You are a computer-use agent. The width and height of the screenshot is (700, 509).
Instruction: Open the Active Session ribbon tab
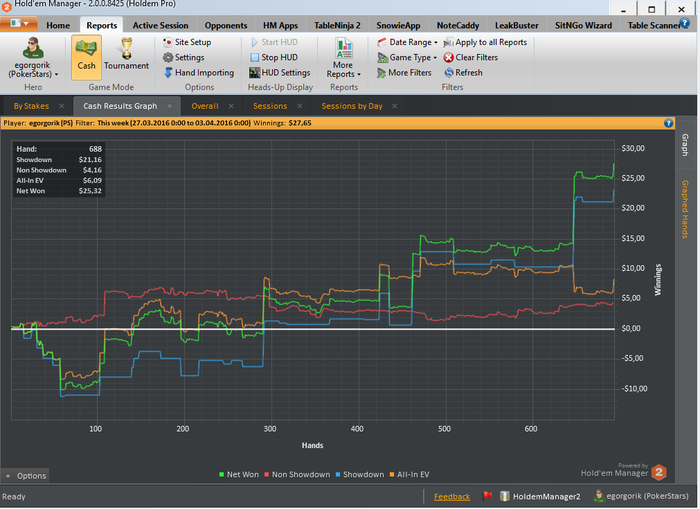[160, 25]
